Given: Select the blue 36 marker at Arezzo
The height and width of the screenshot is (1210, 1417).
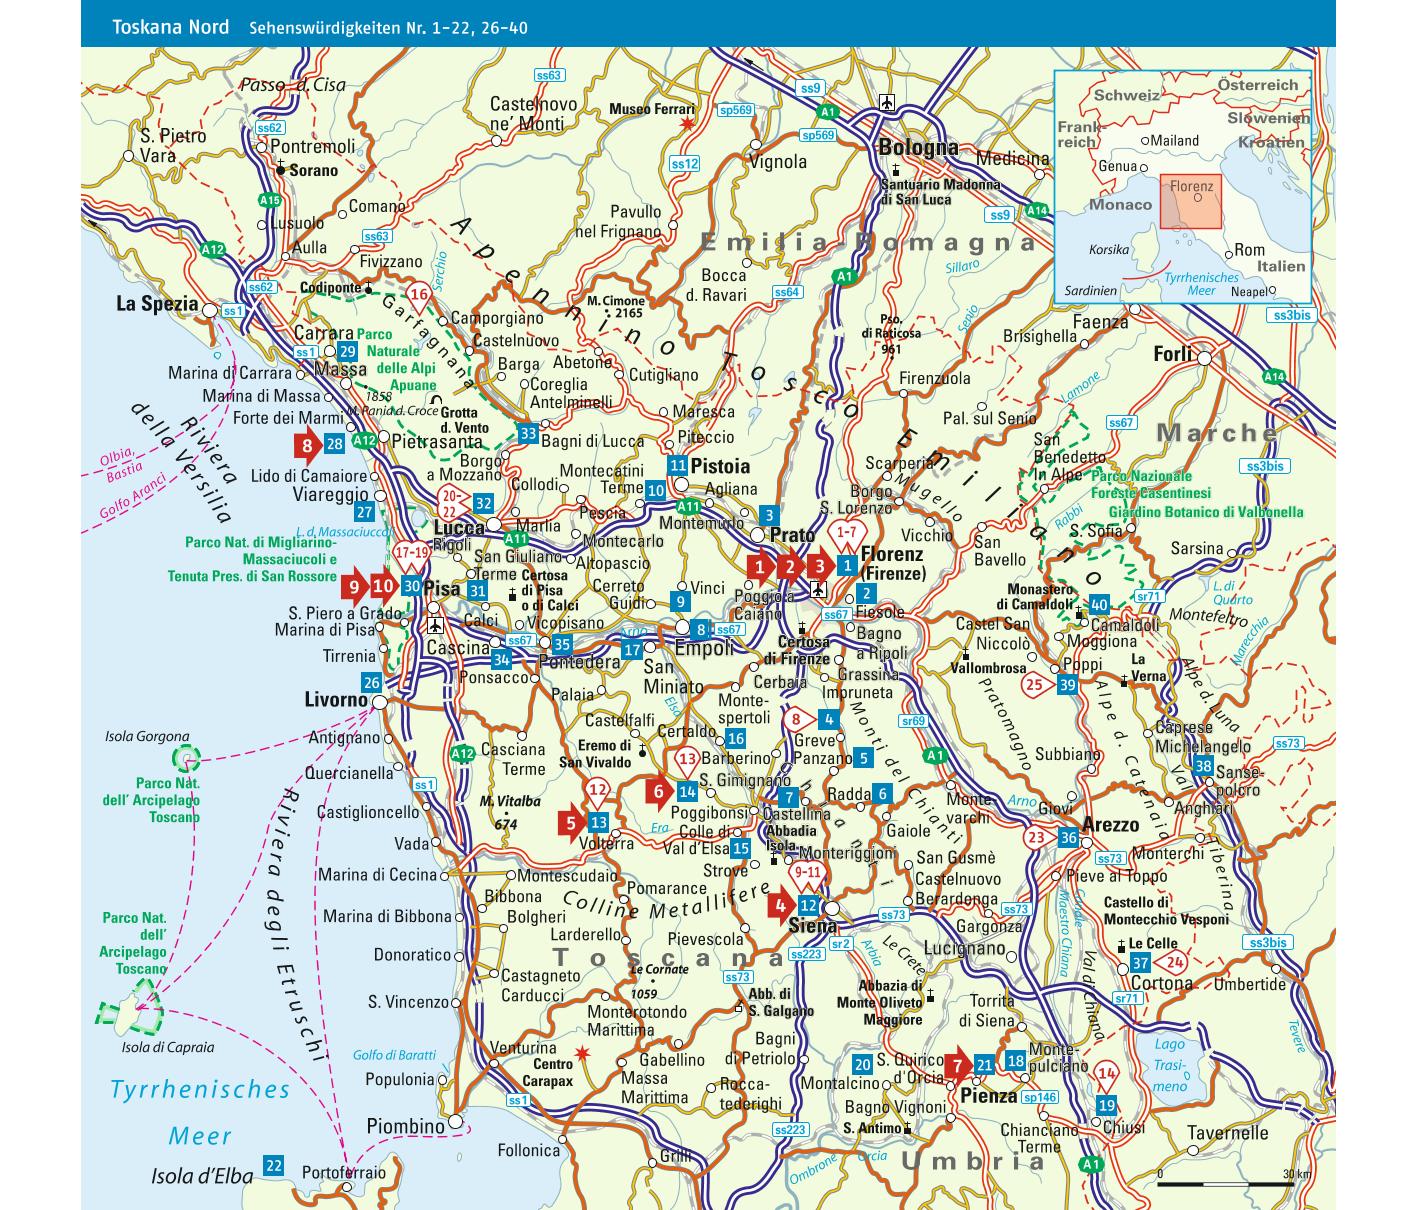Looking at the screenshot, I should [x=1069, y=837].
